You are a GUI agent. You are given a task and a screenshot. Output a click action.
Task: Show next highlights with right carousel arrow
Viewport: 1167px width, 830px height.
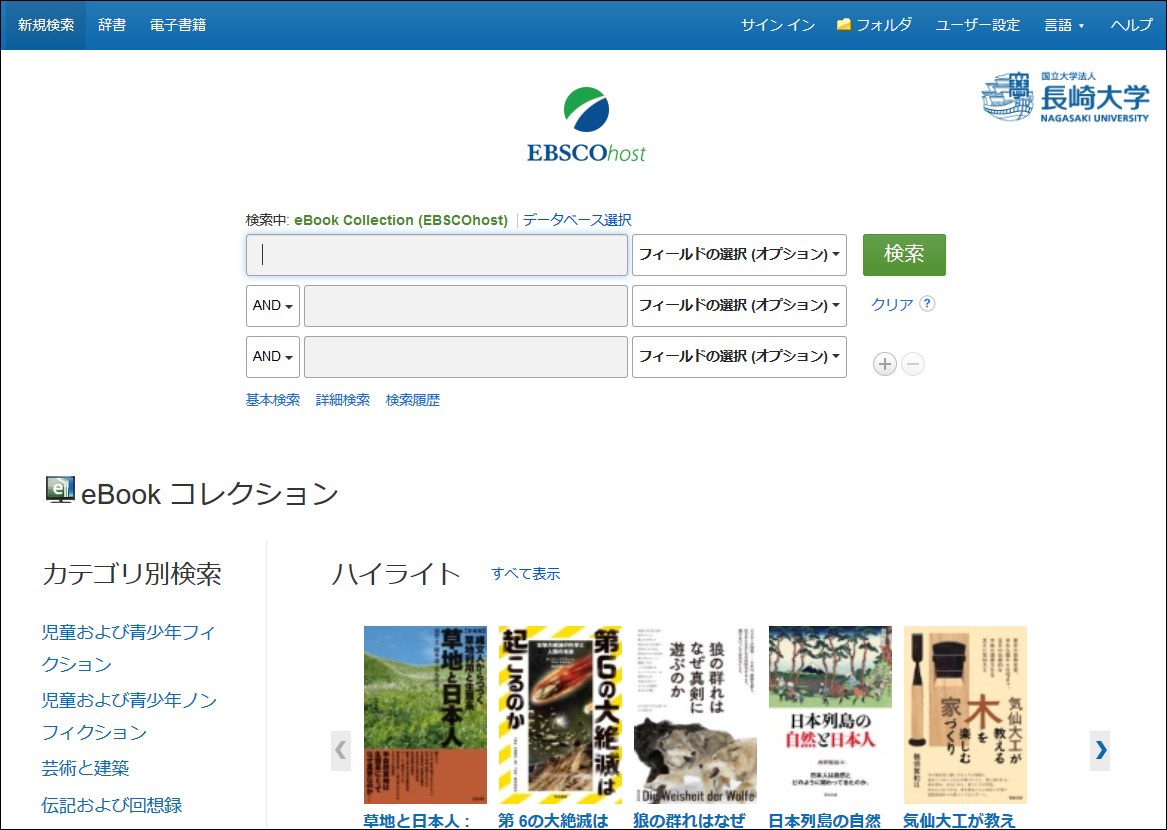1100,750
